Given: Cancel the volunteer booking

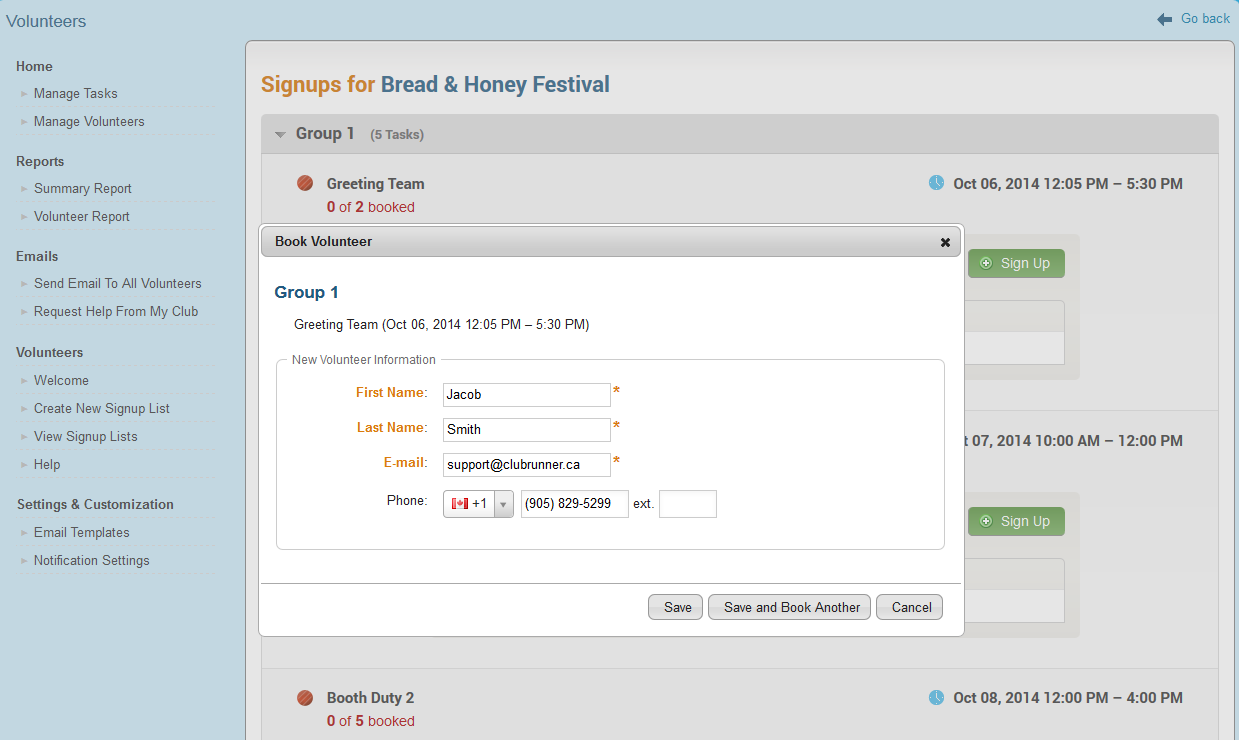Looking at the screenshot, I should pyautogui.click(x=911, y=607).
